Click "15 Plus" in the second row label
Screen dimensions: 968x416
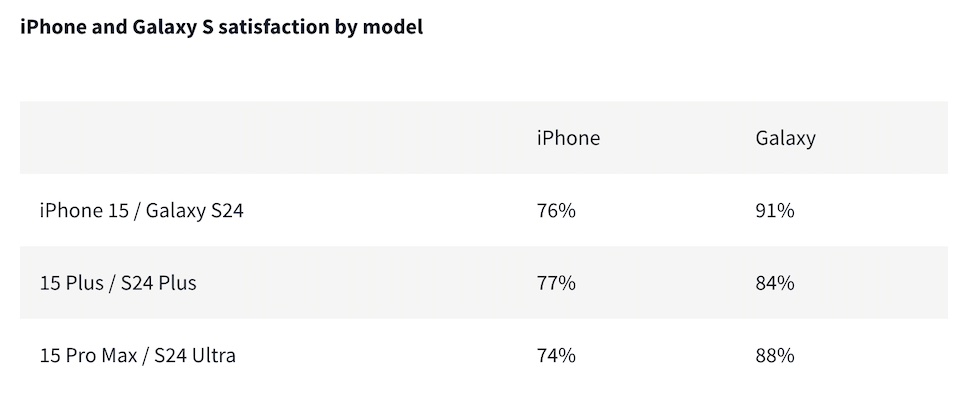71,283
